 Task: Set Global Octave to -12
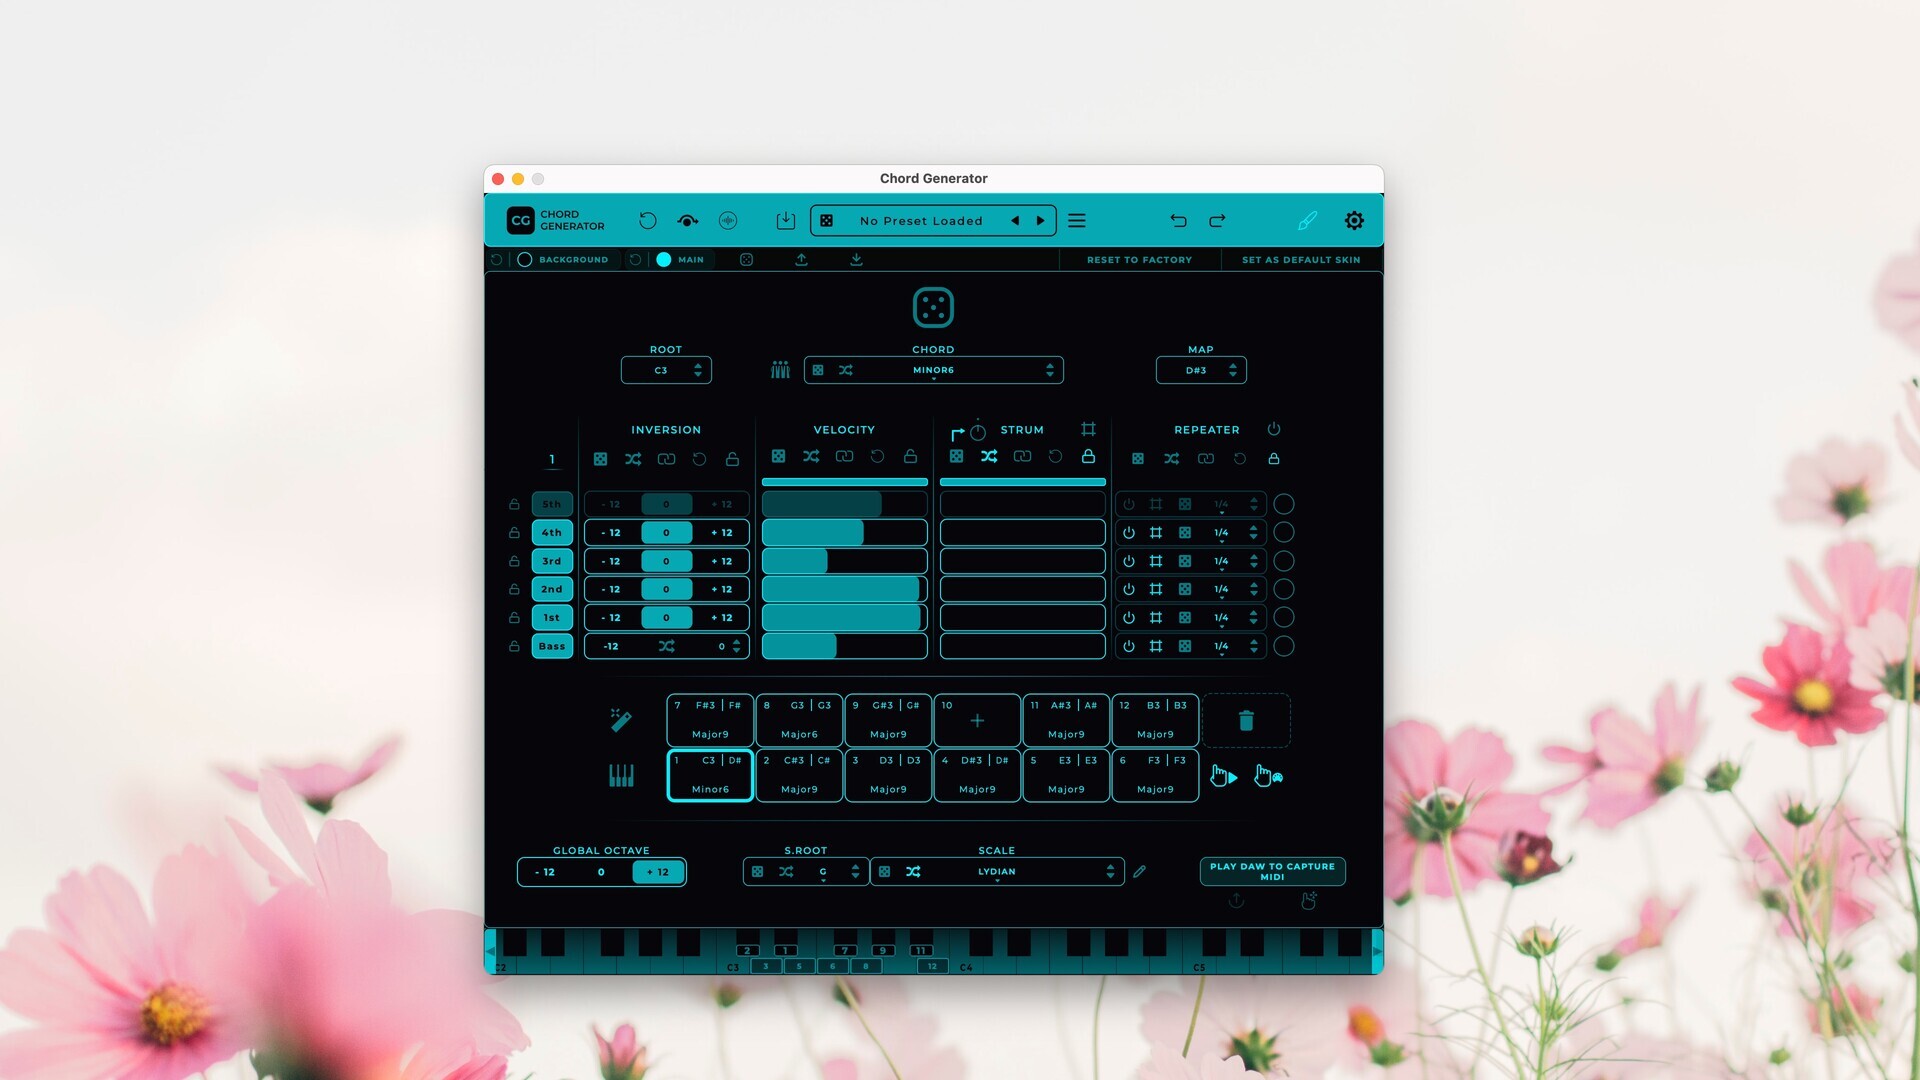[x=545, y=872]
